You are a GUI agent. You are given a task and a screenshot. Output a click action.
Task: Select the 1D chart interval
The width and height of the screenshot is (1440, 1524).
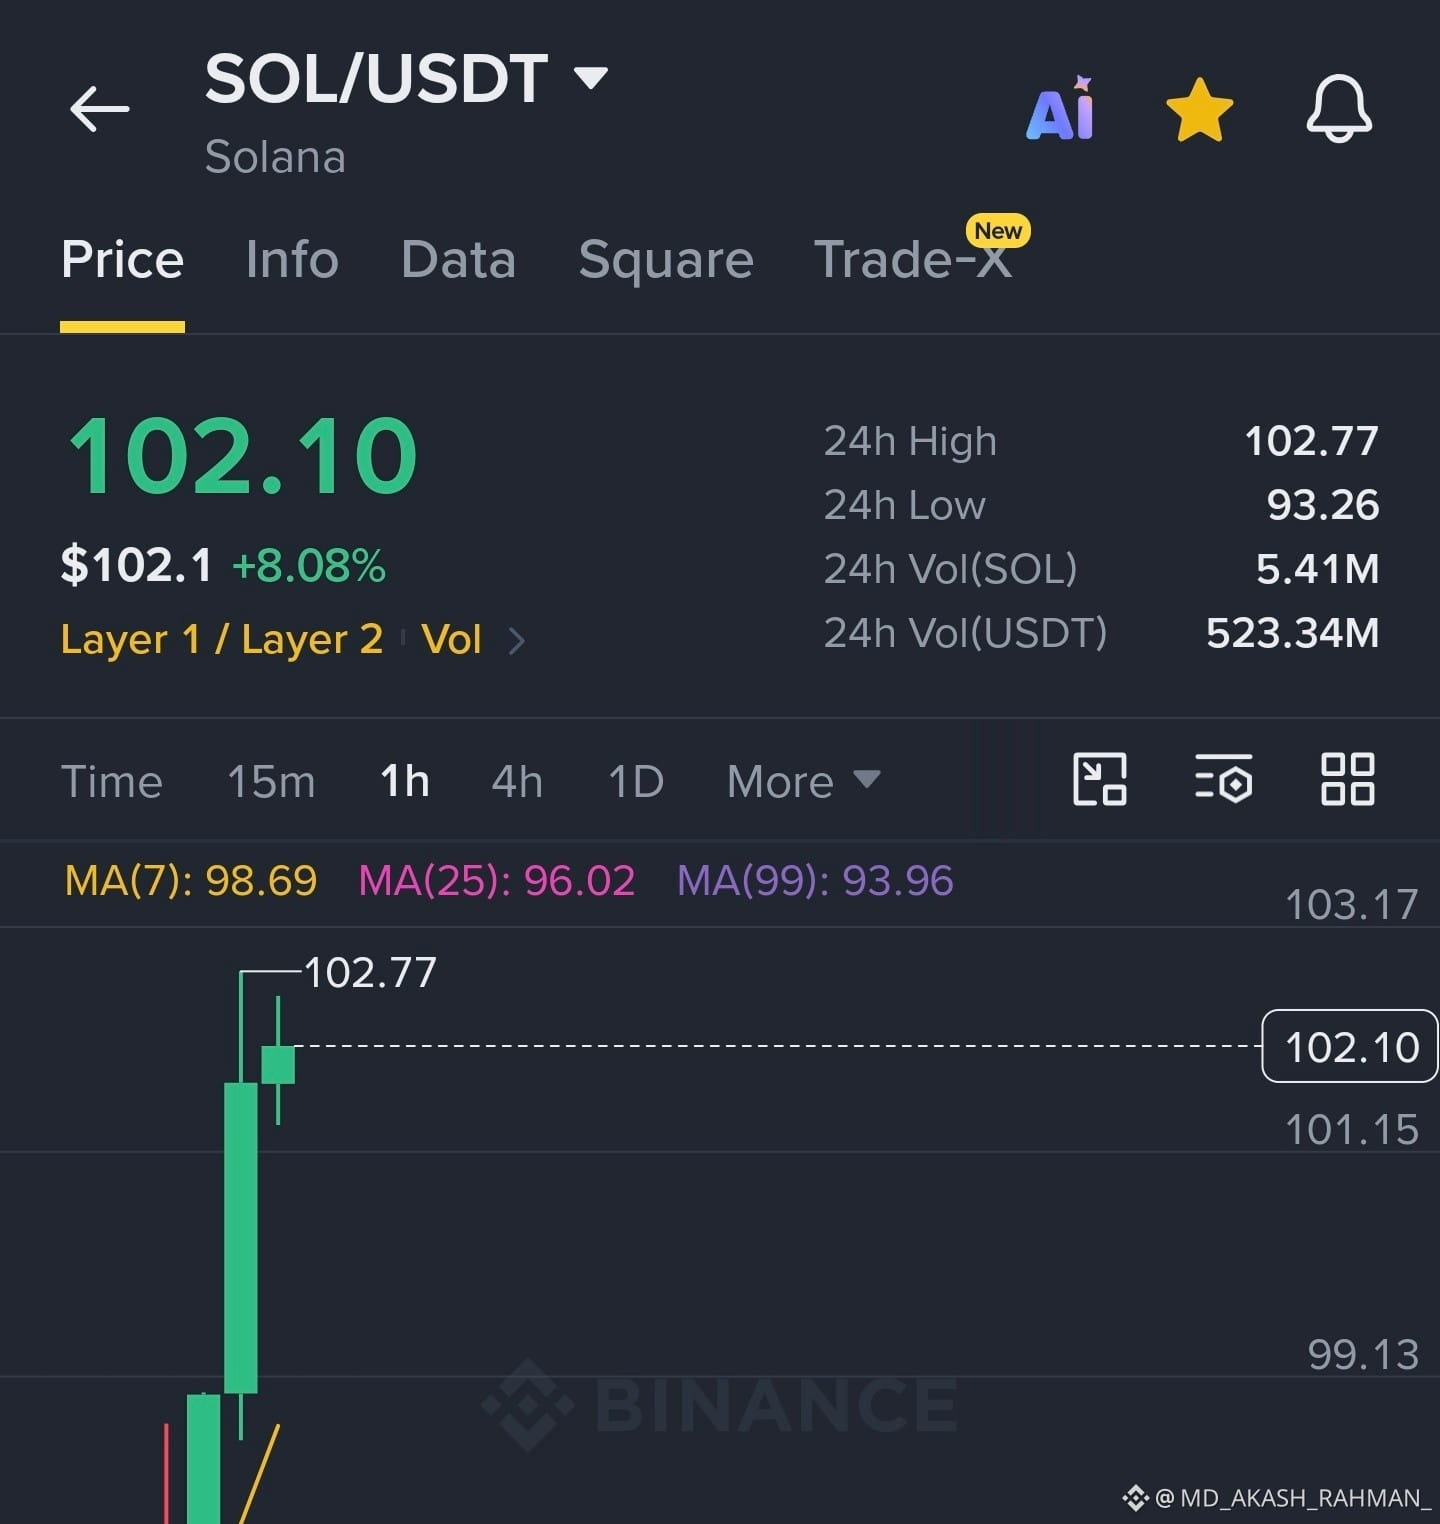(x=636, y=781)
